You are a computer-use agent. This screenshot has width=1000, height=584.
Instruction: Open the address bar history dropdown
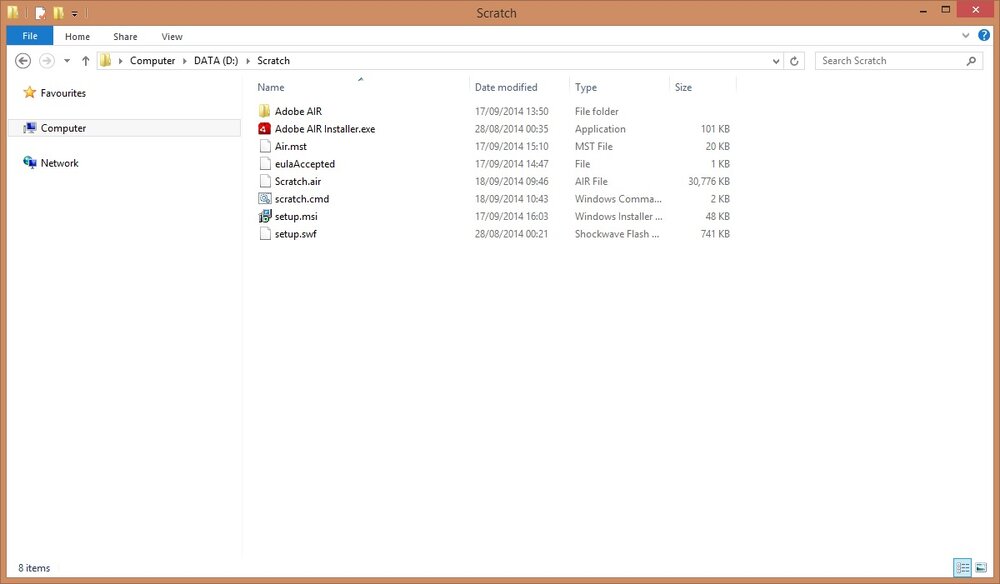click(x=776, y=61)
